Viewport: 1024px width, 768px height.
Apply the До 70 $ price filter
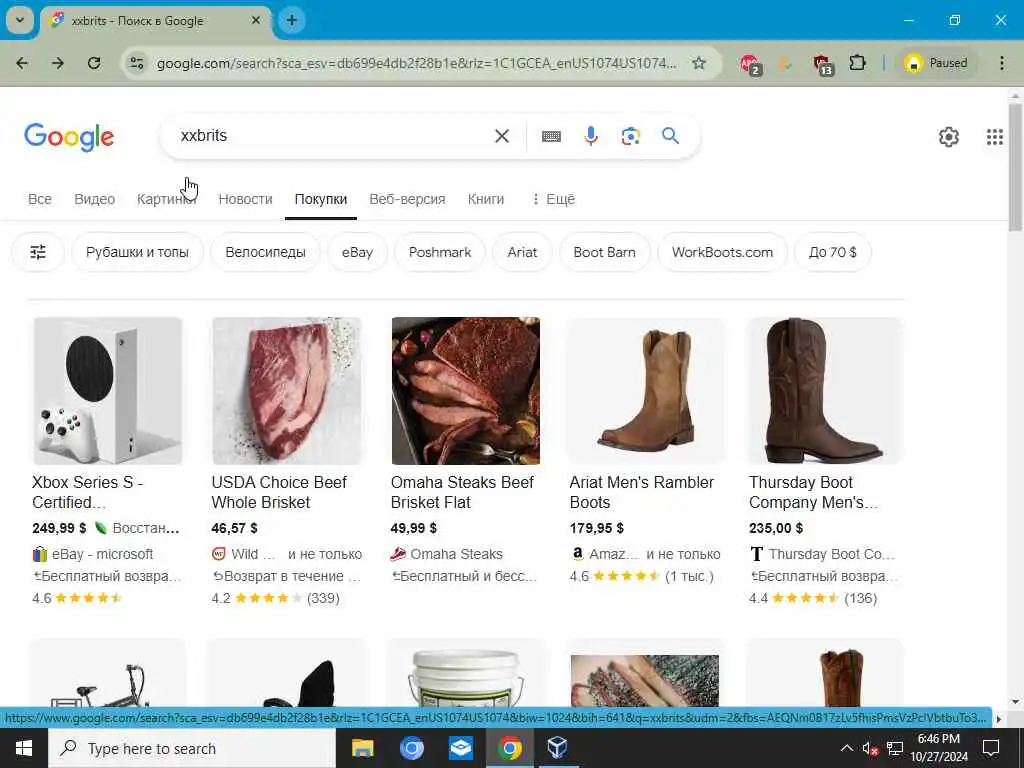[x=833, y=252]
